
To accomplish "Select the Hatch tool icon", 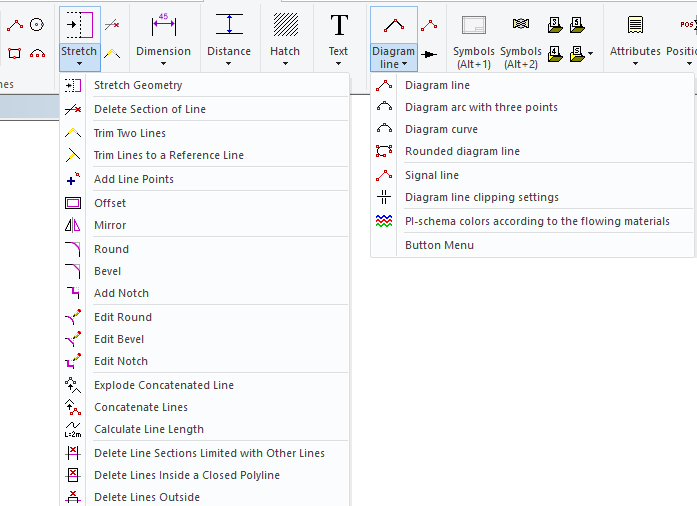I will click(285, 24).
